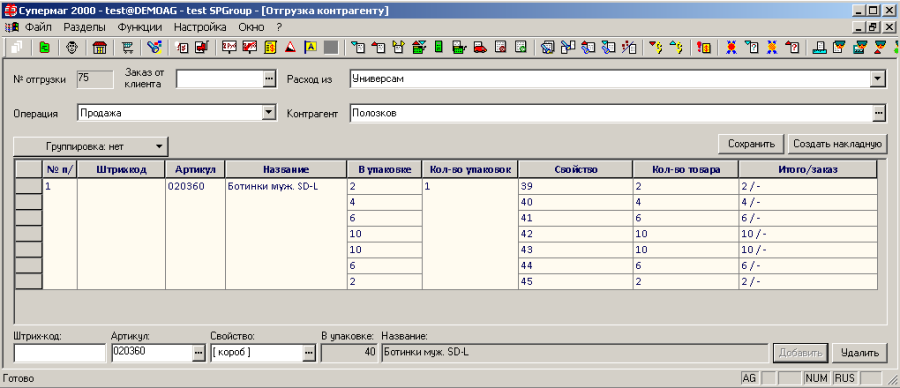Click the Итого/заказ cell showing 4 / -
The width and height of the screenshot is (900, 388).
point(808,202)
